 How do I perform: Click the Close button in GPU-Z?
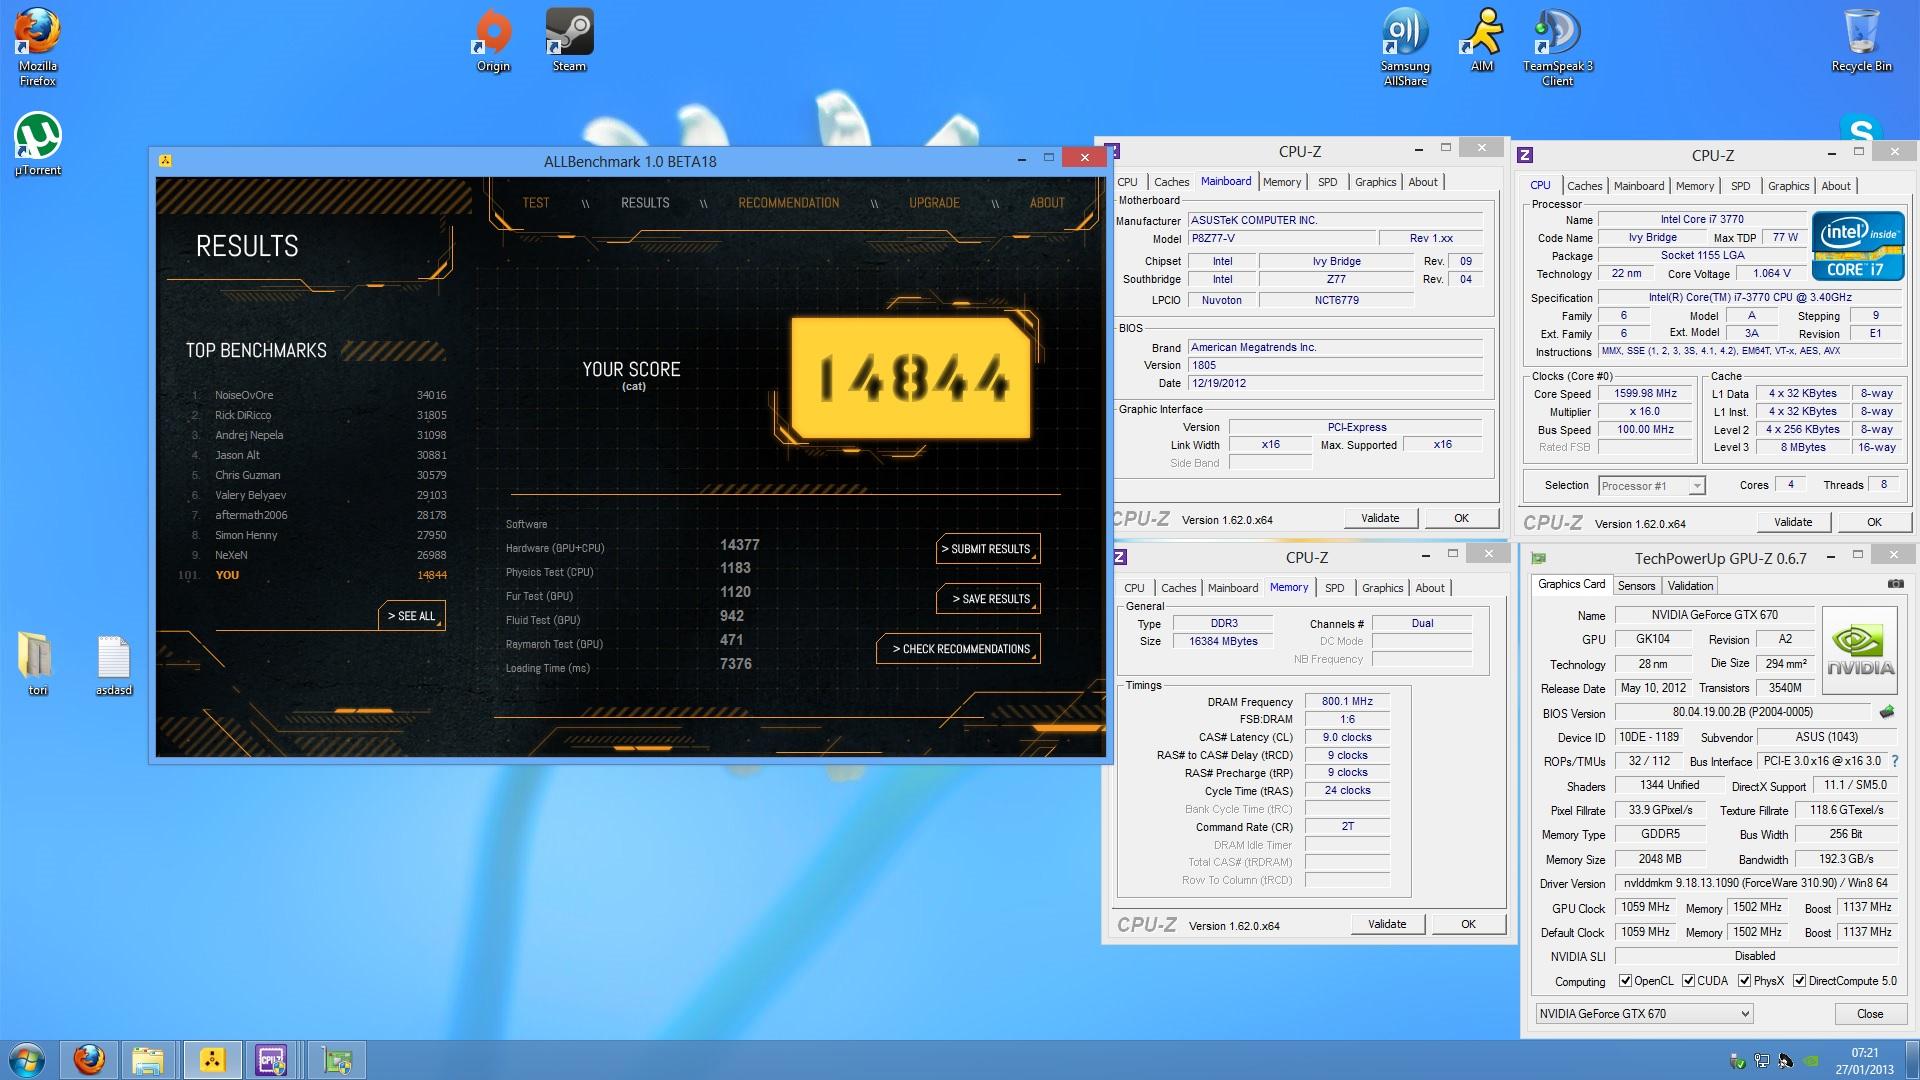tap(1869, 1013)
